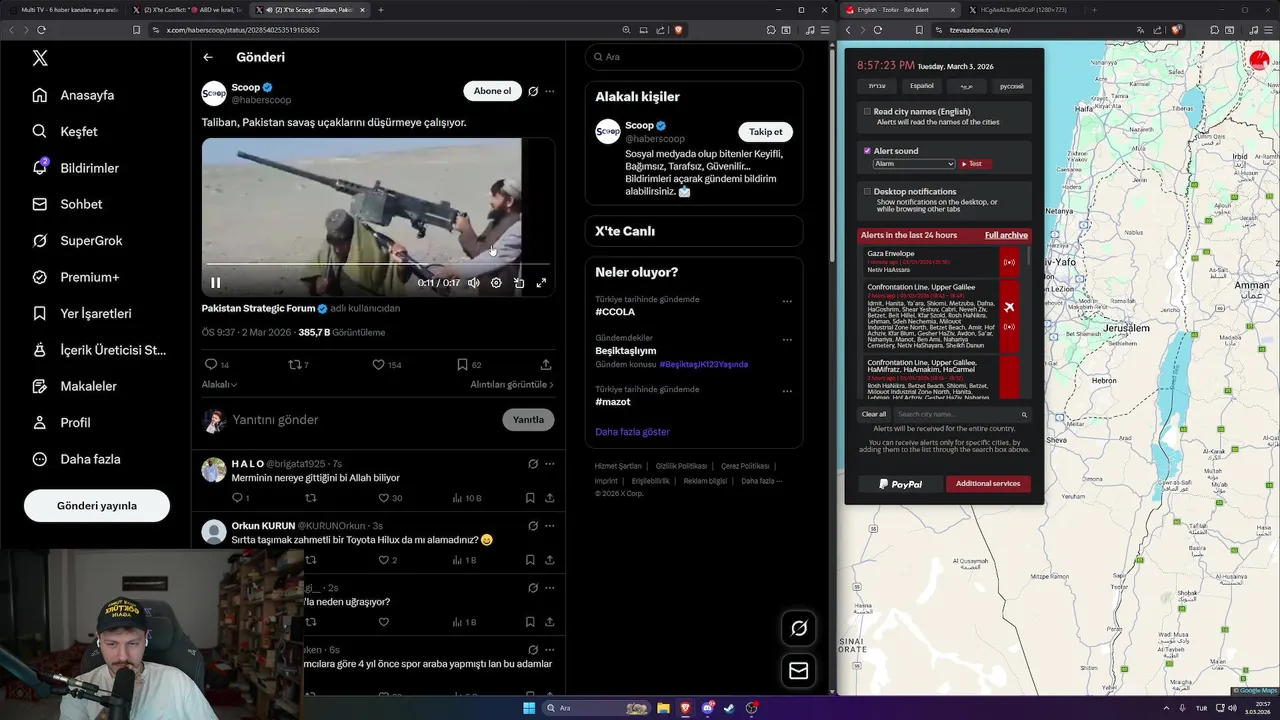Open Daha fazla menu in sidebar
This screenshot has height=720, width=1280.
[77, 459]
